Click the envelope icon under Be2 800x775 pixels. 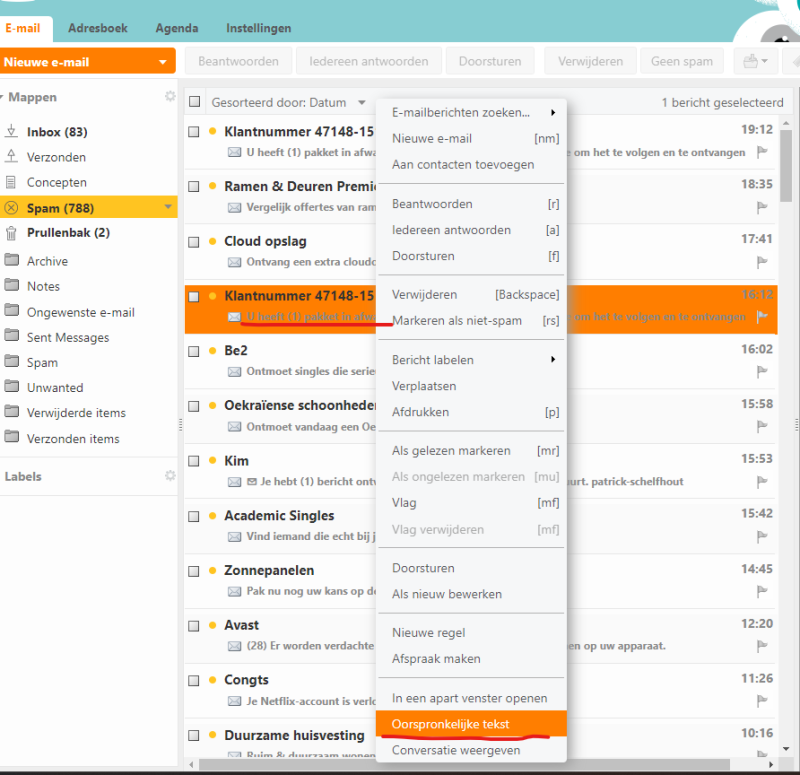[x=234, y=372]
